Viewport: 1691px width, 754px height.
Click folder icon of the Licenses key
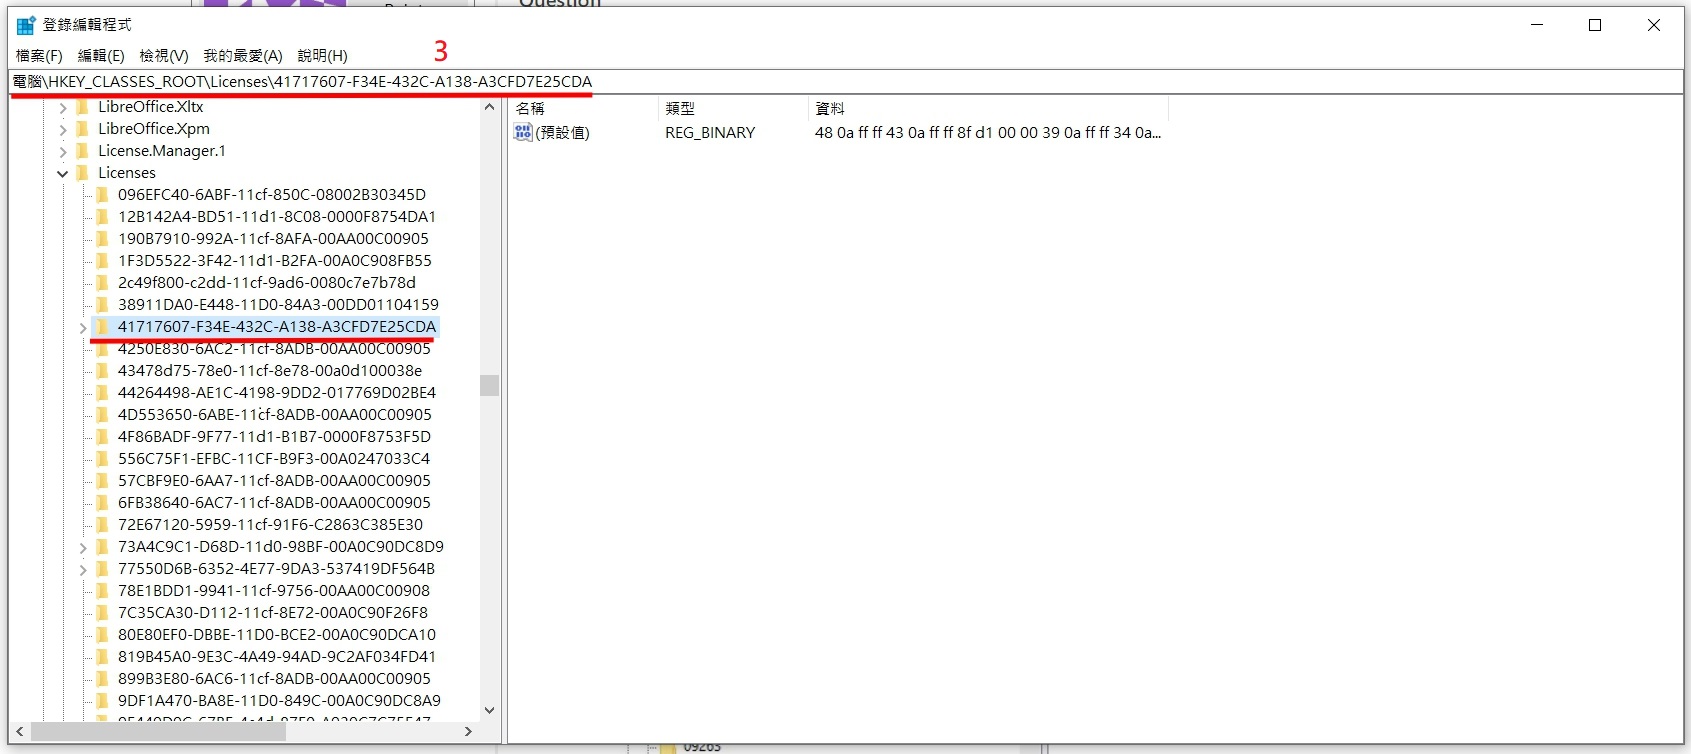click(83, 173)
